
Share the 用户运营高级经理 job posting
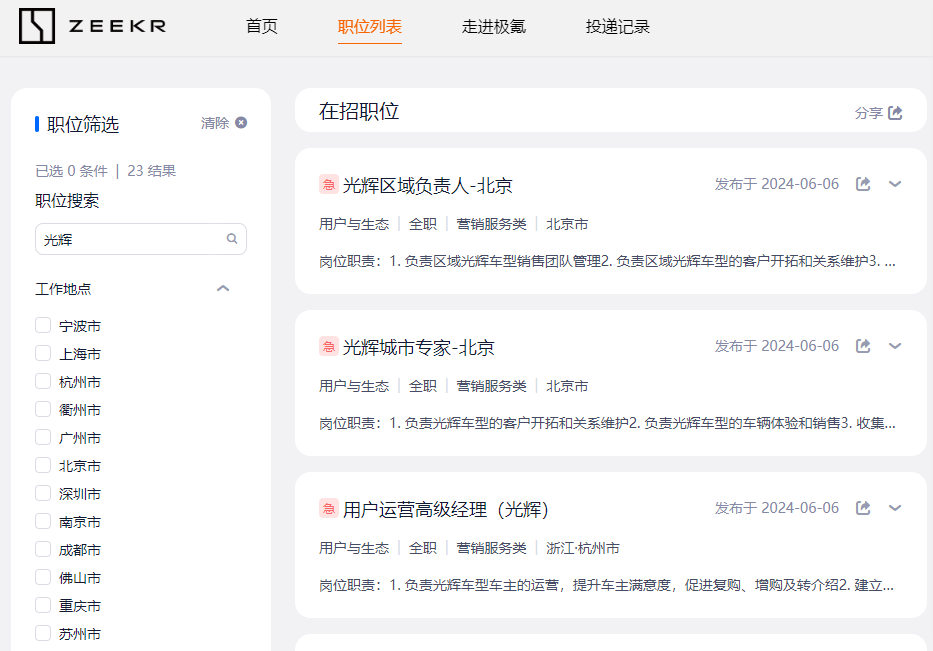coord(863,508)
